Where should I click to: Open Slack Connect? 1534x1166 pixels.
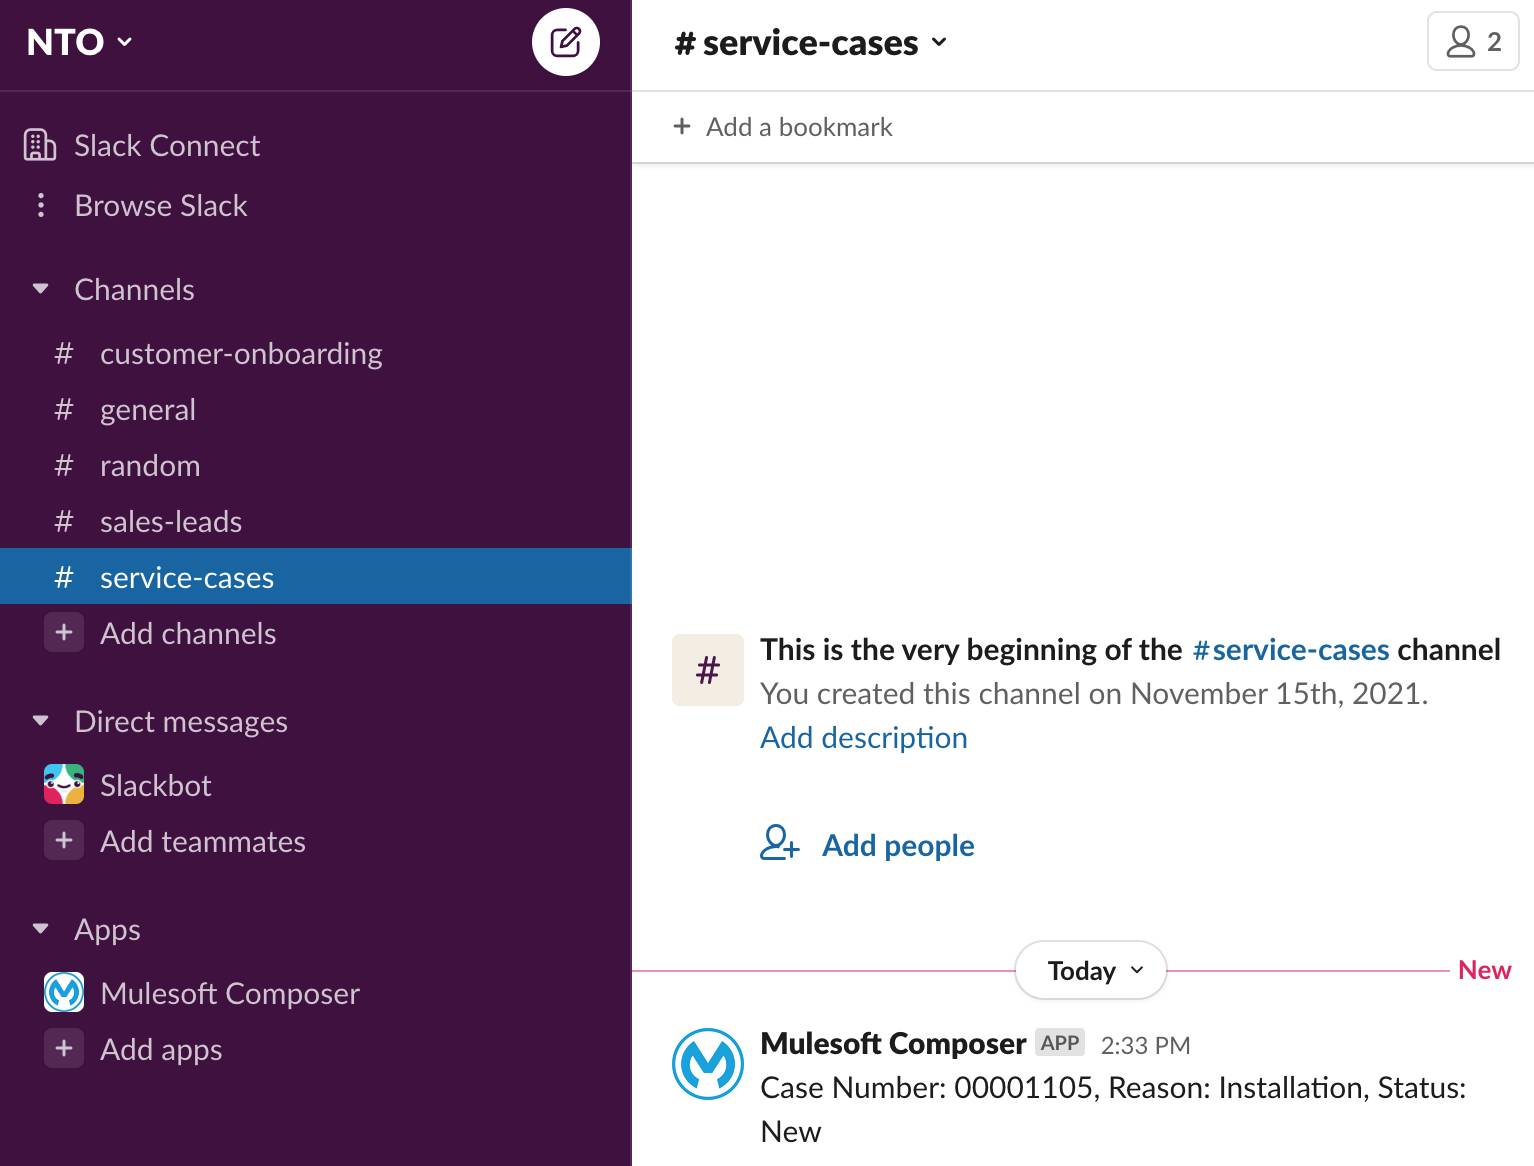(166, 146)
